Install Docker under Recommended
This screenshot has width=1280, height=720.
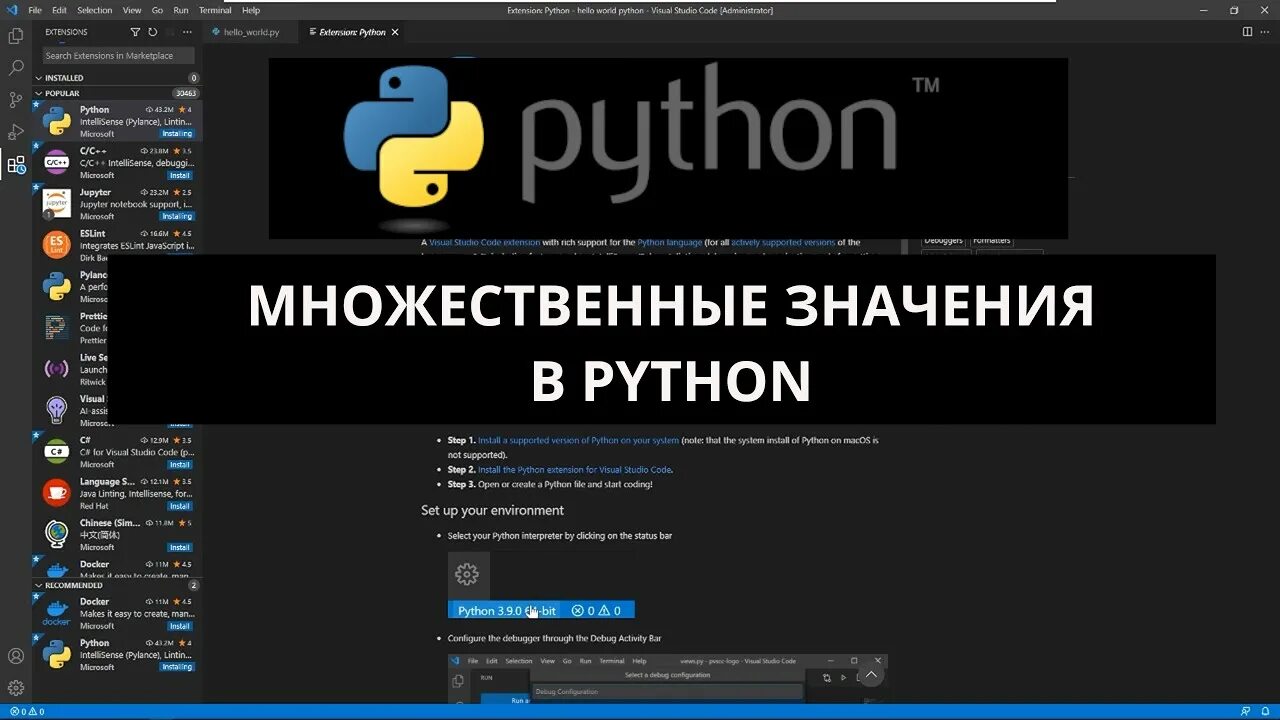tap(180, 626)
